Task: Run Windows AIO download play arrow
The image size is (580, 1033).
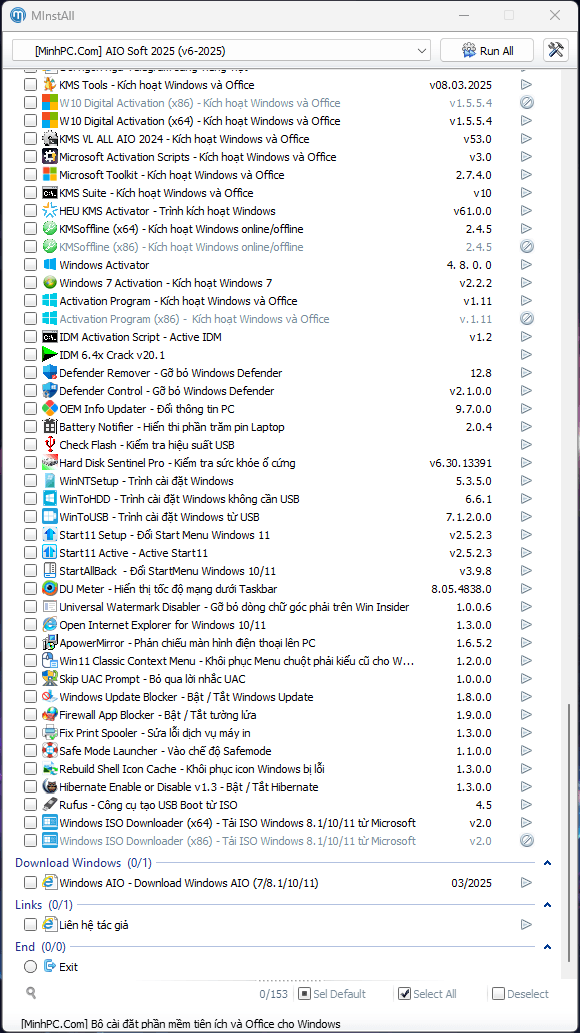Action: pos(526,883)
